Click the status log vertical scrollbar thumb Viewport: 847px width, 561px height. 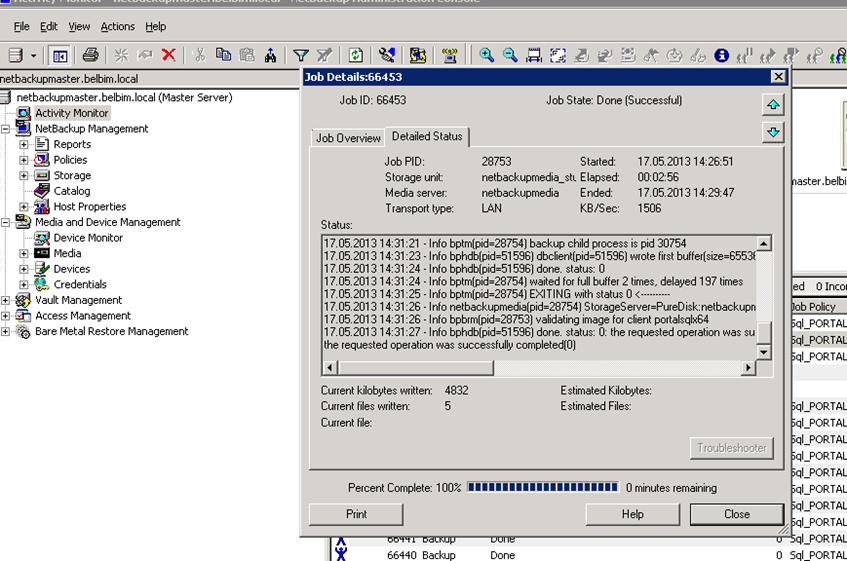click(x=763, y=333)
